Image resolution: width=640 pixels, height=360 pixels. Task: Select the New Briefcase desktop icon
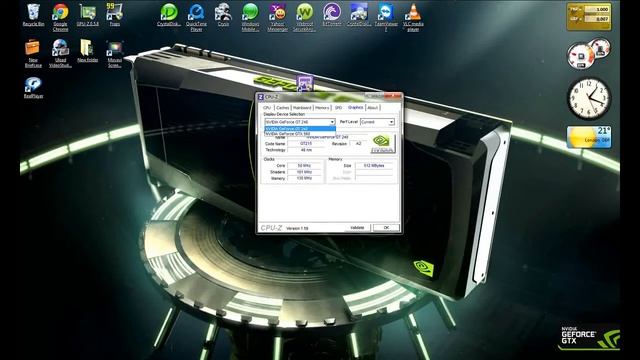click(33, 53)
